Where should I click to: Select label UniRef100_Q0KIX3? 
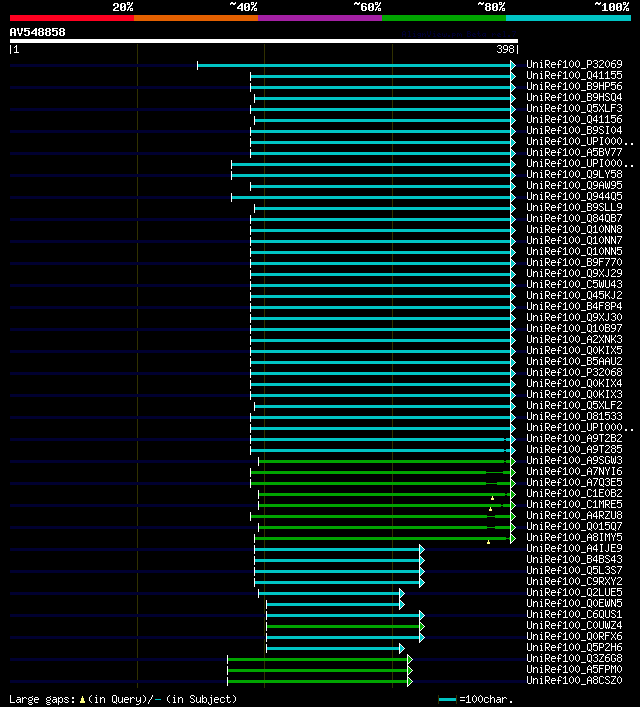[x=574, y=395]
